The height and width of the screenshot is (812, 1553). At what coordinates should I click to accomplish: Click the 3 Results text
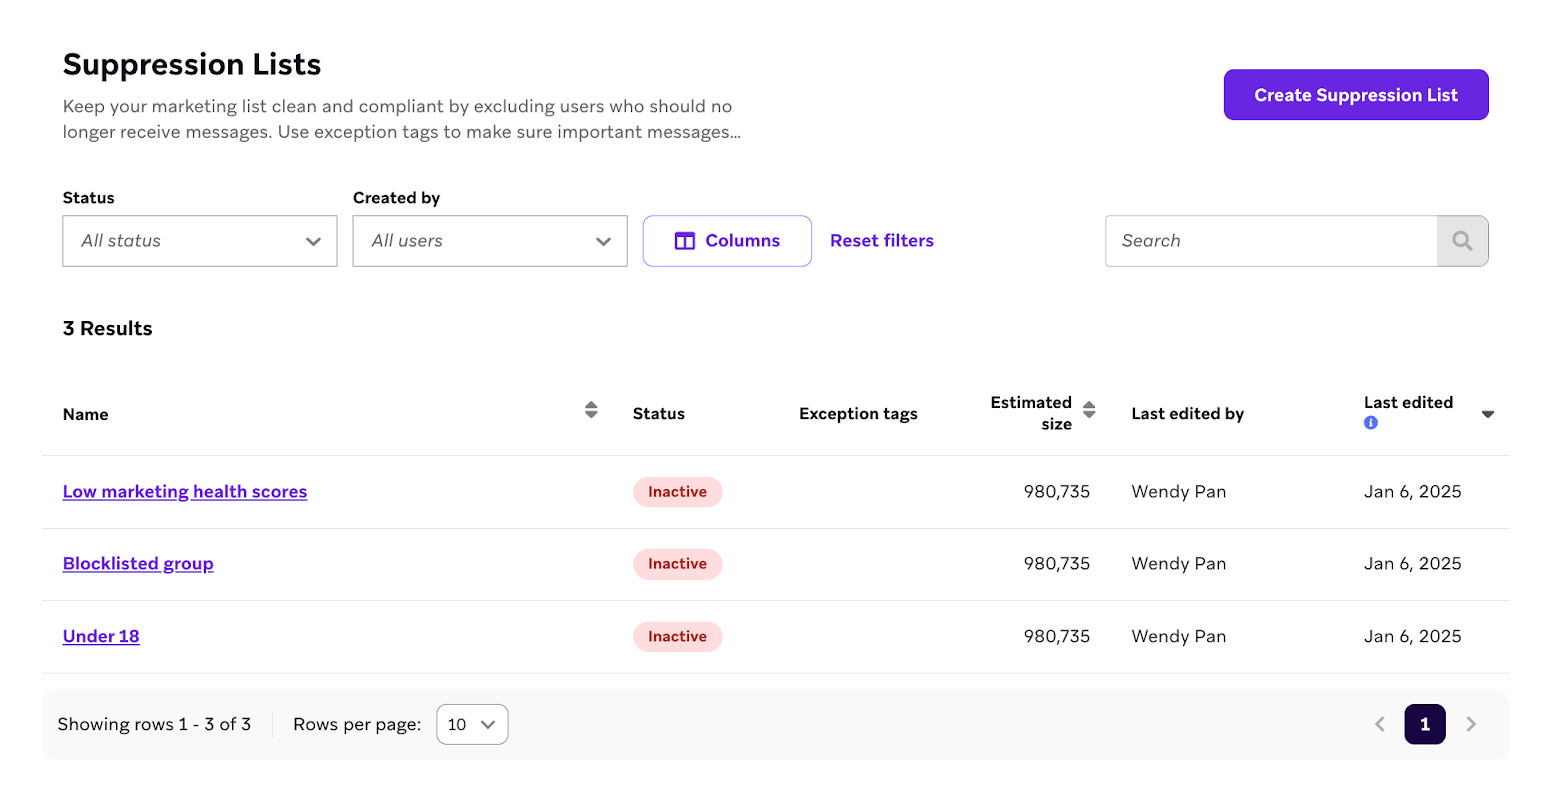click(108, 329)
